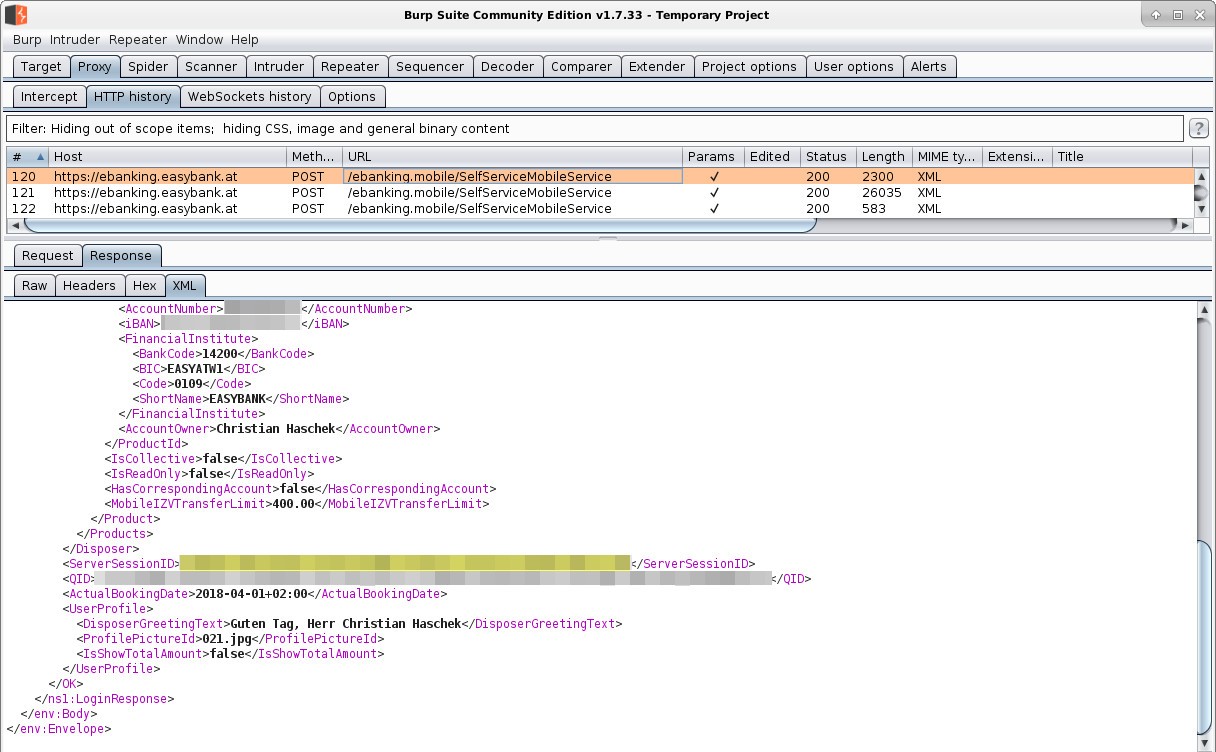Image resolution: width=1216 pixels, height=752 pixels.
Task: Show the Alerts tab
Action: [x=929, y=67]
